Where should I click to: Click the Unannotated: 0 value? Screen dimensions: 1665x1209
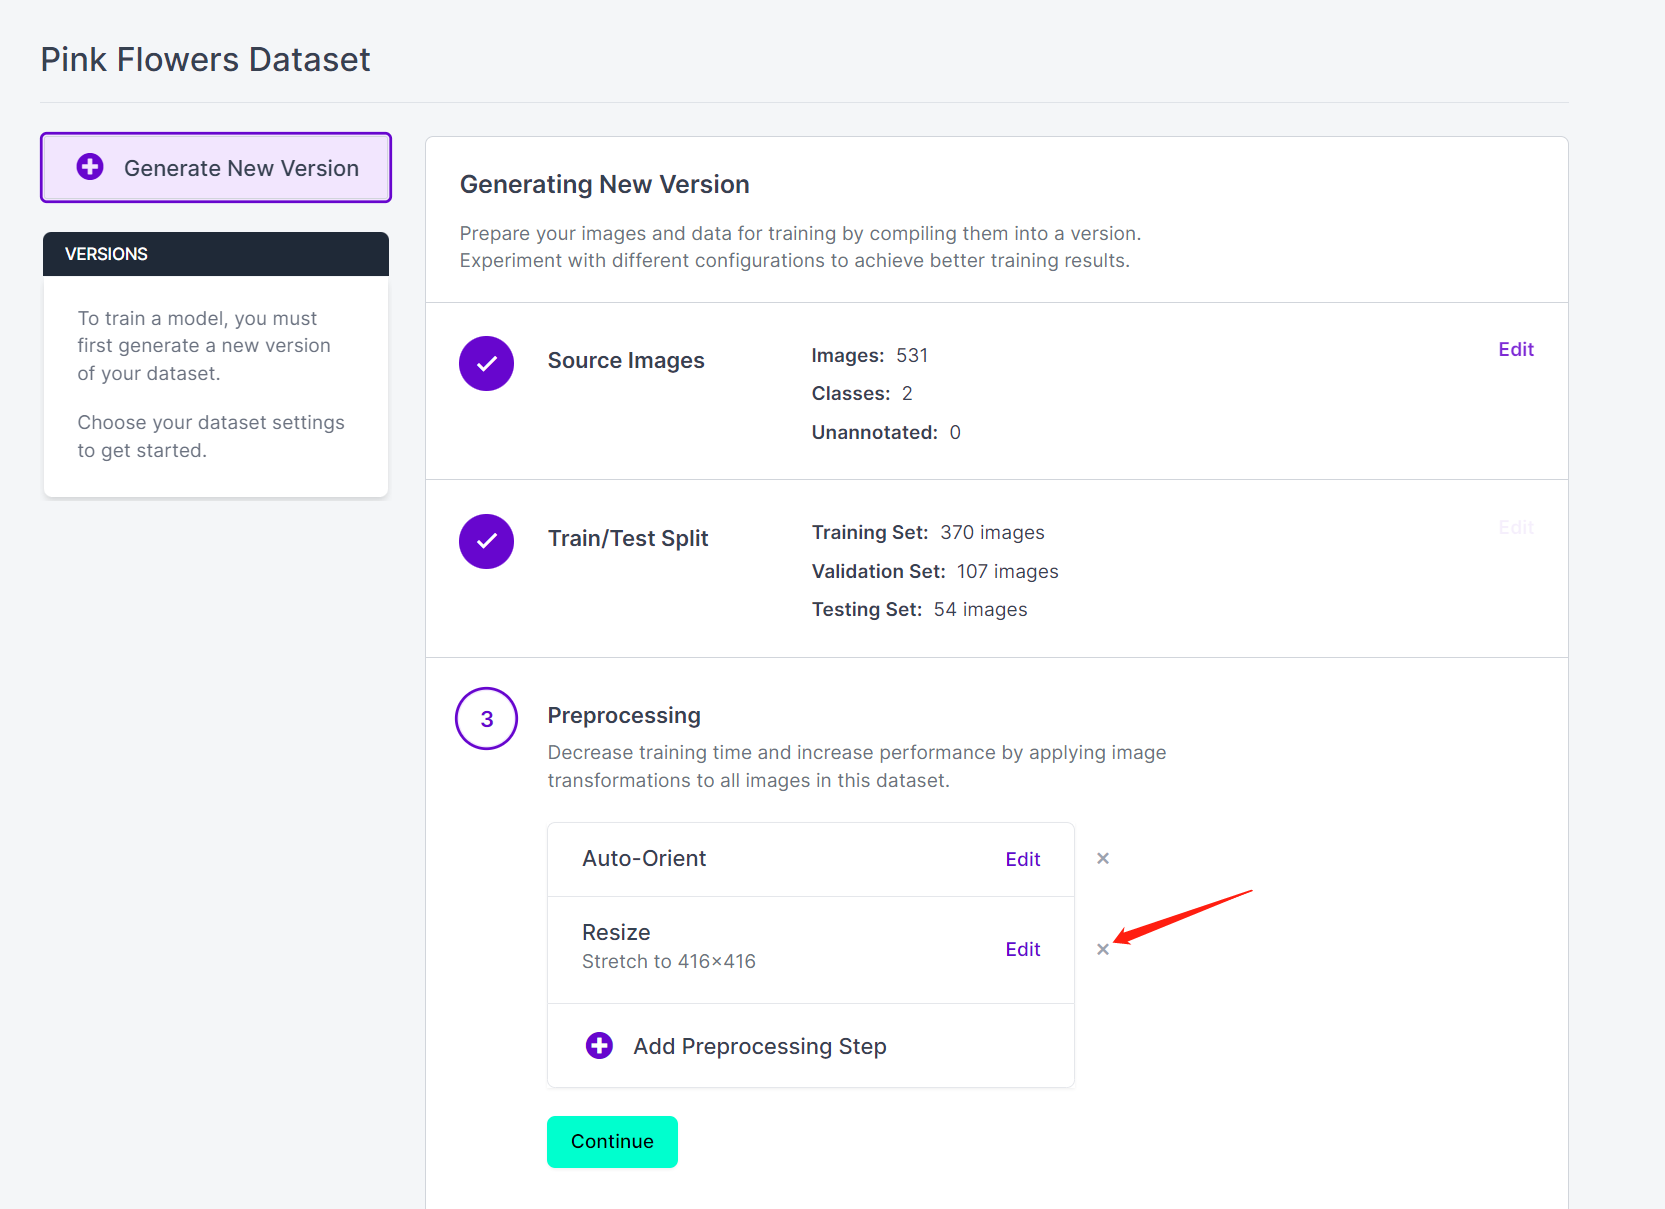tap(886, 432)
